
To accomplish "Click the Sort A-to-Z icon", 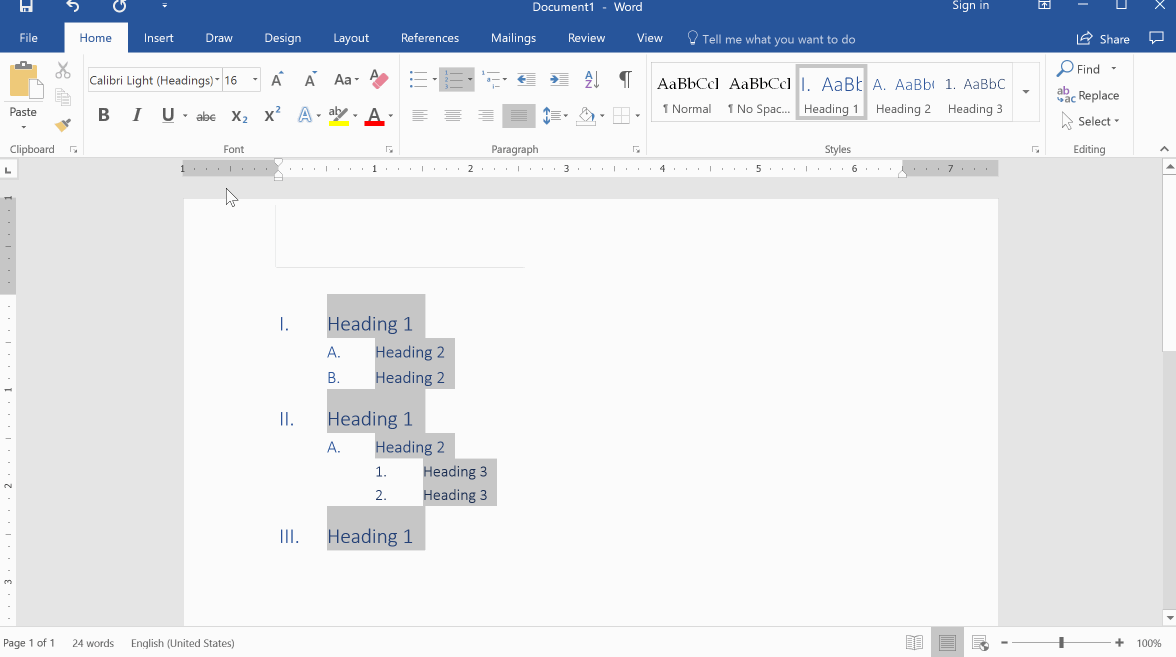I will tap(592, 80).
